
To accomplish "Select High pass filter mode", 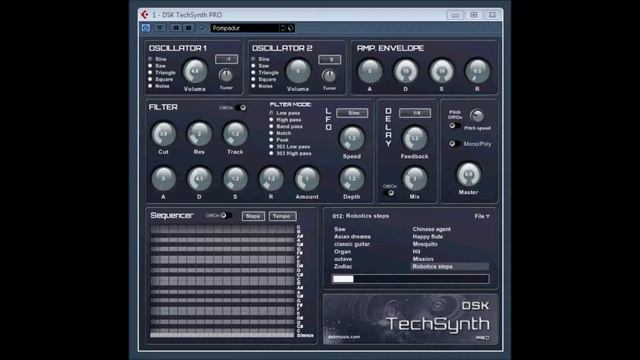I will click(285, 120).
